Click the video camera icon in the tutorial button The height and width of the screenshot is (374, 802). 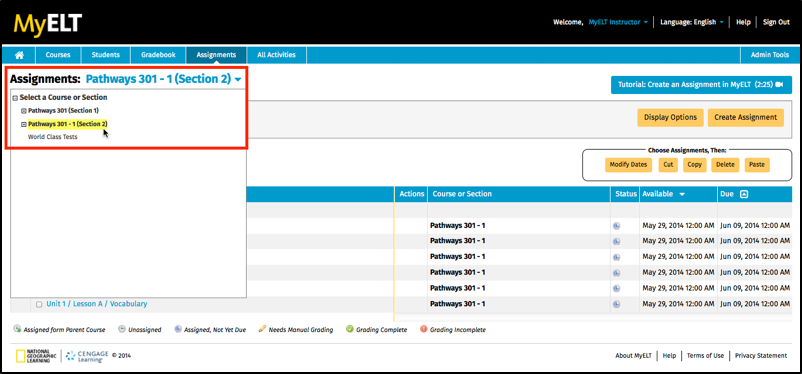779,85
